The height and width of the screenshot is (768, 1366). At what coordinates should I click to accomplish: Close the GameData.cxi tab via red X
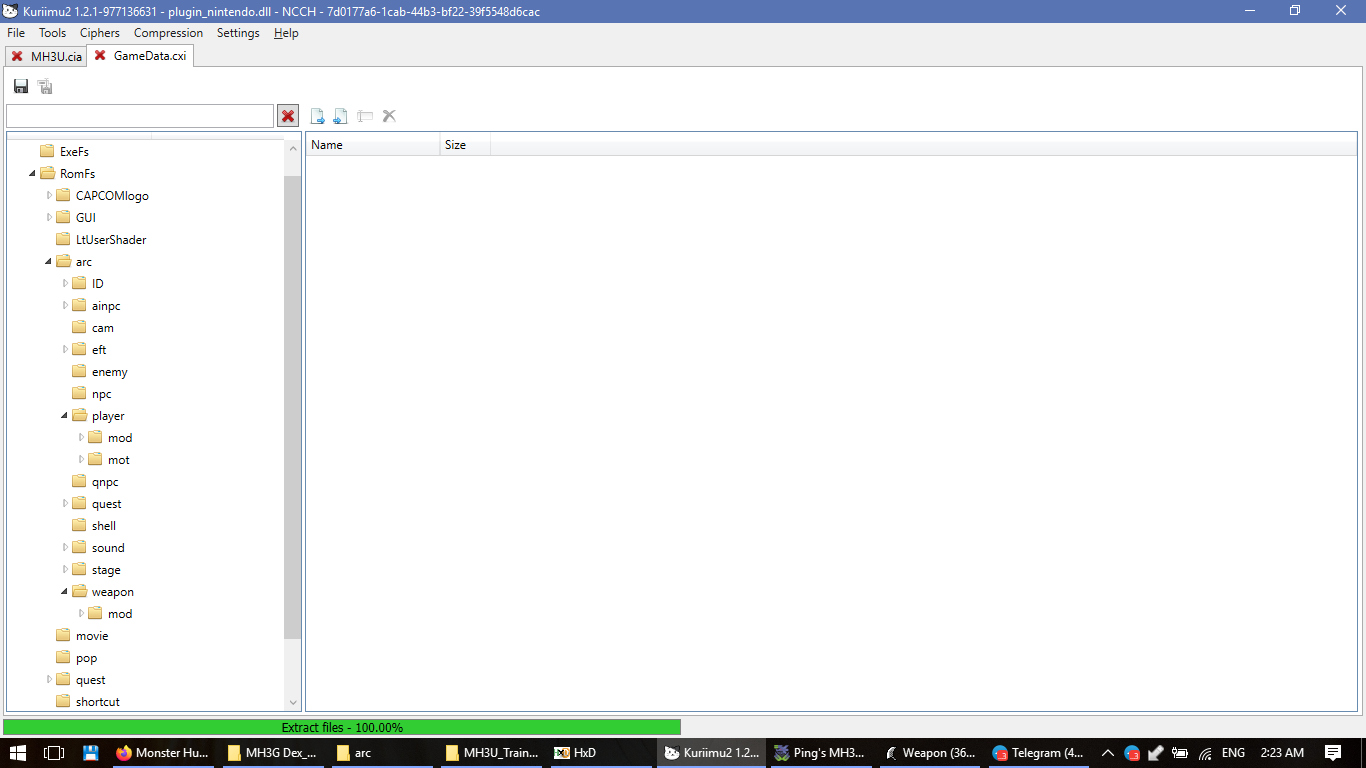[x=100, y=56]
